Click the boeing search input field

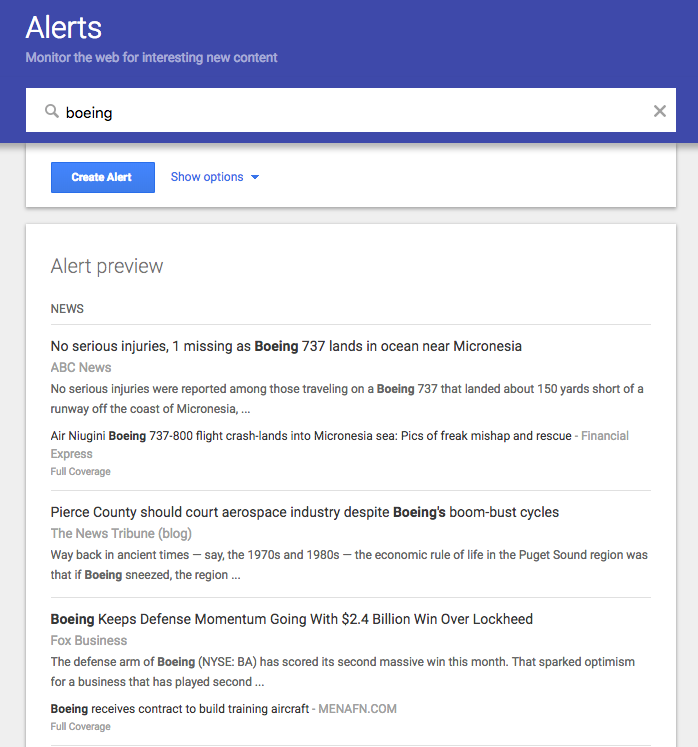350,112
